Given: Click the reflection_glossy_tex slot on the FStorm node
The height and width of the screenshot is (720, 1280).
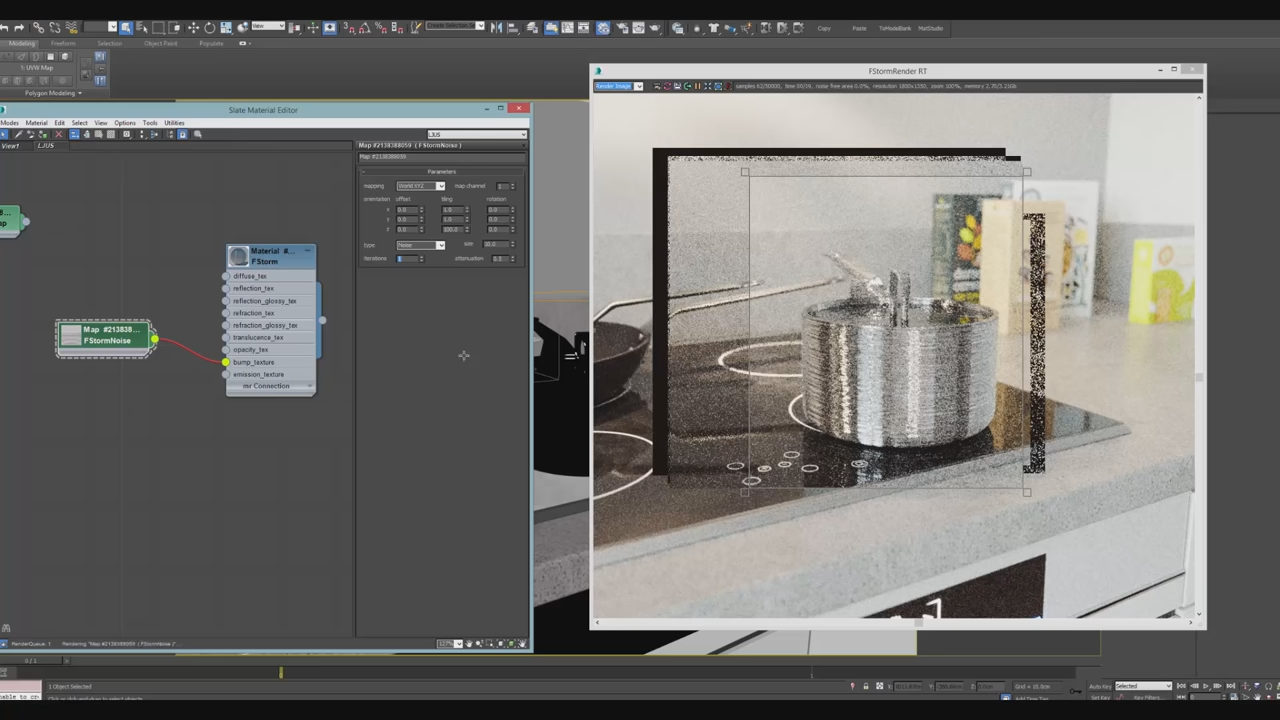Looking at the screenshot, I should 265,300.
